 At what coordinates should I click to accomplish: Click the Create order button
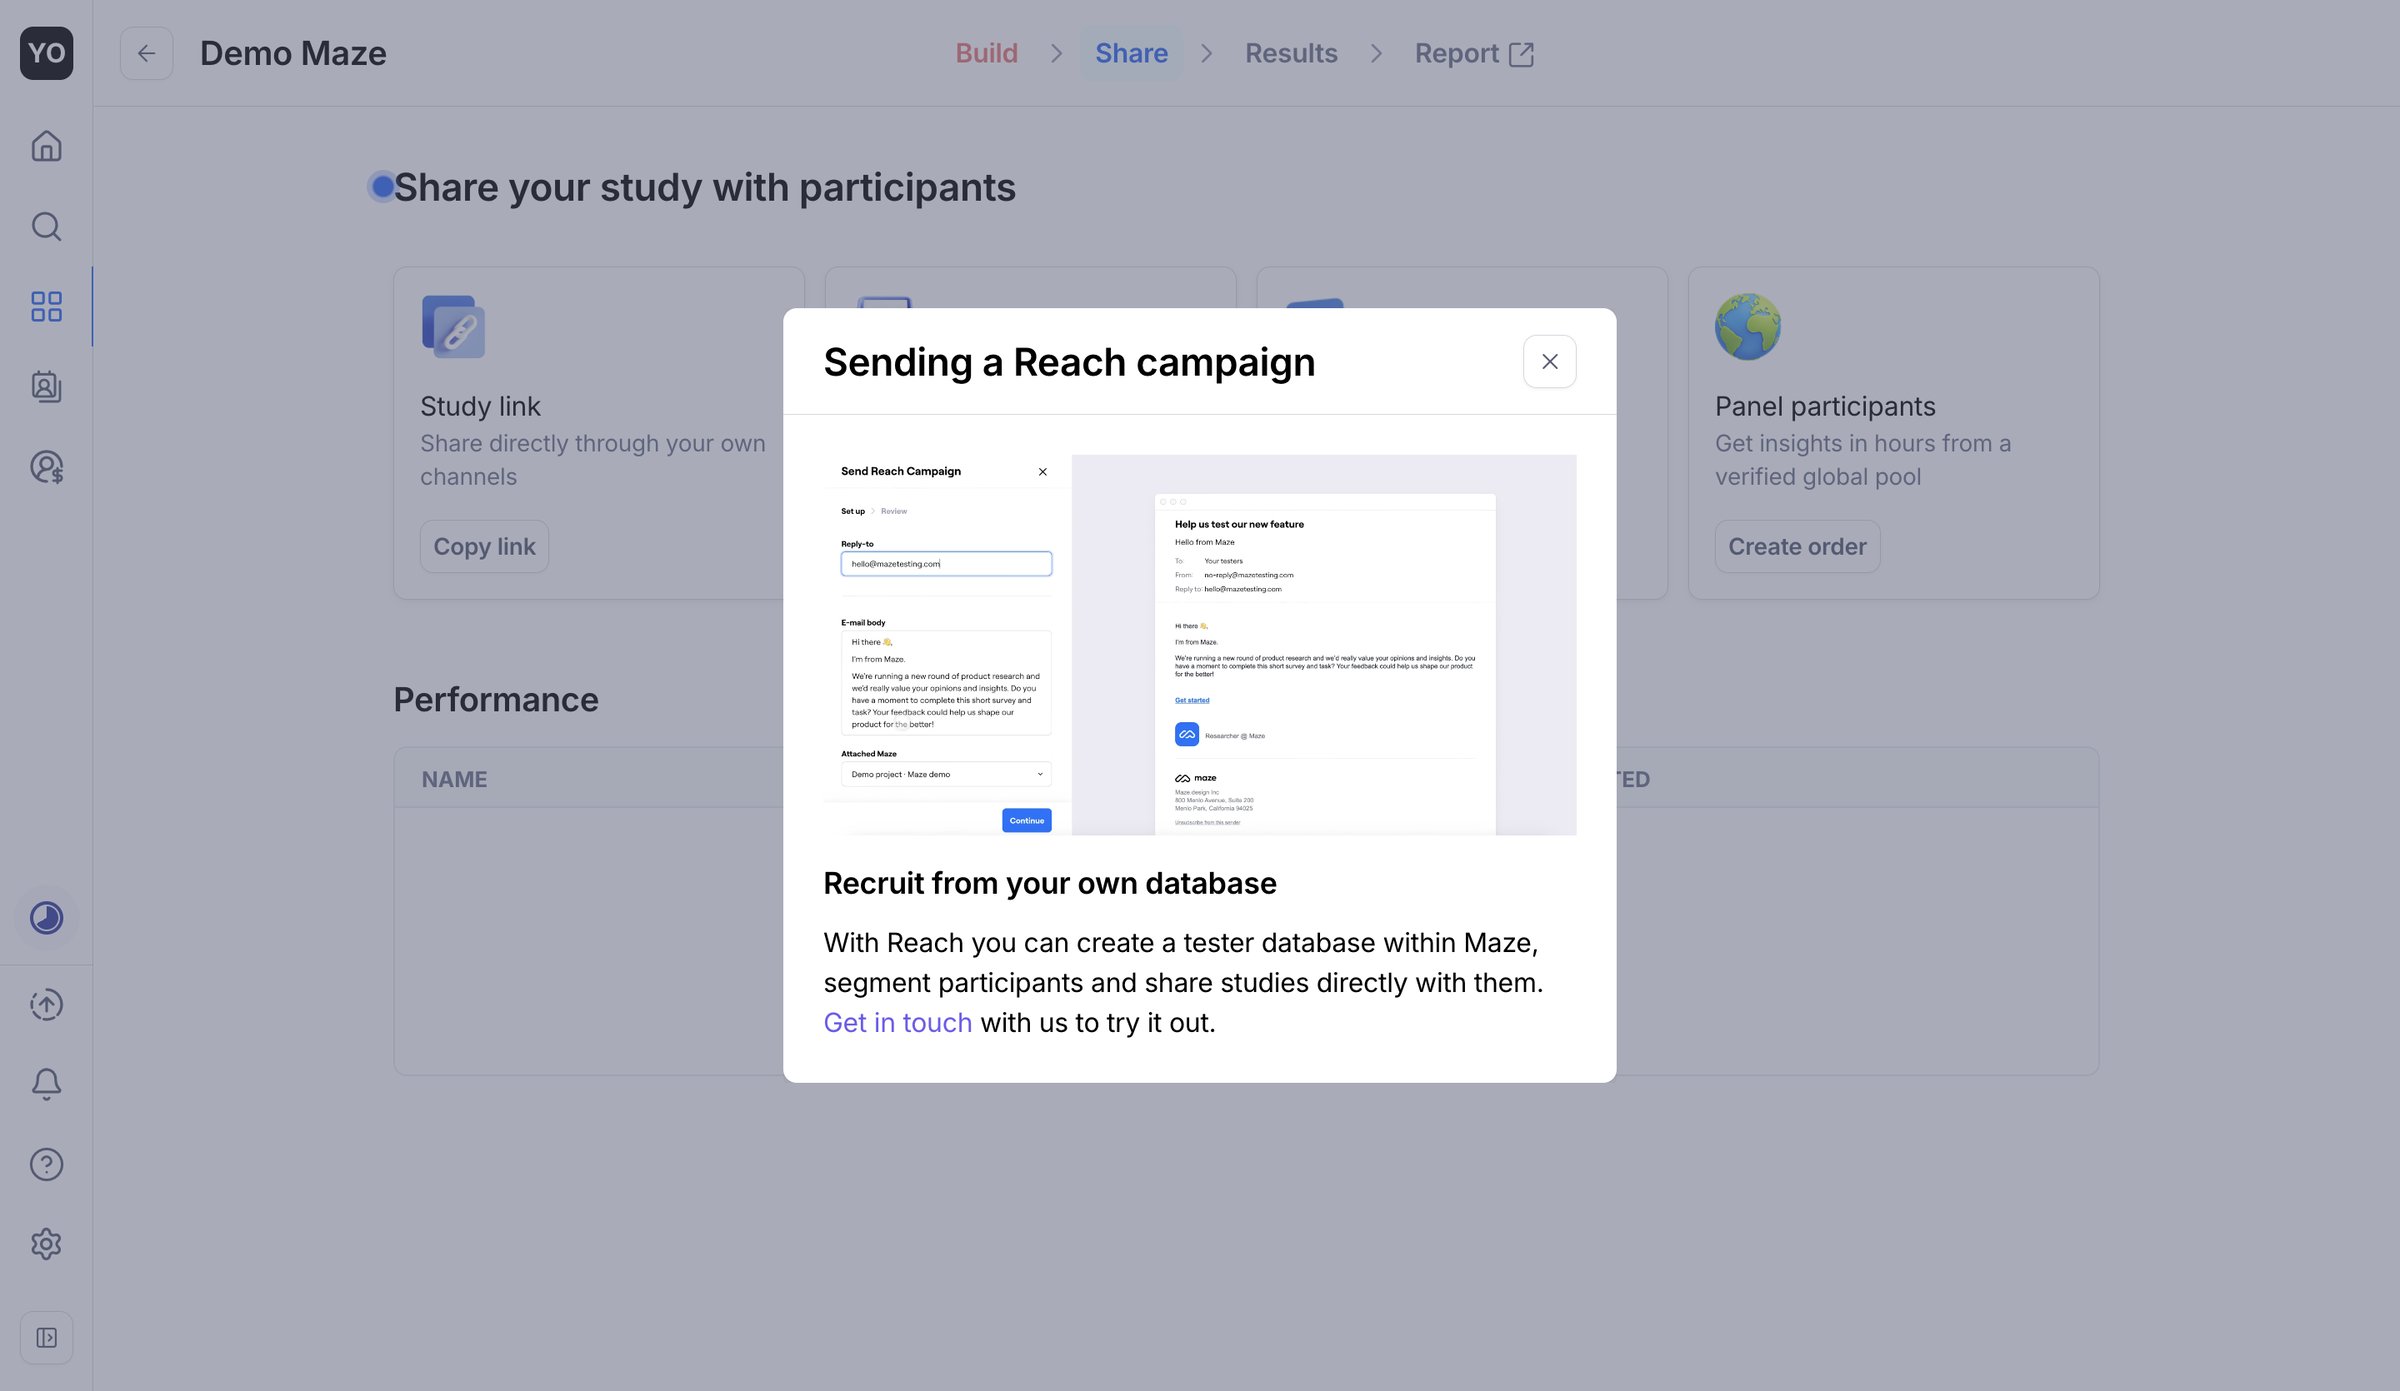(x=1797, y=546)
